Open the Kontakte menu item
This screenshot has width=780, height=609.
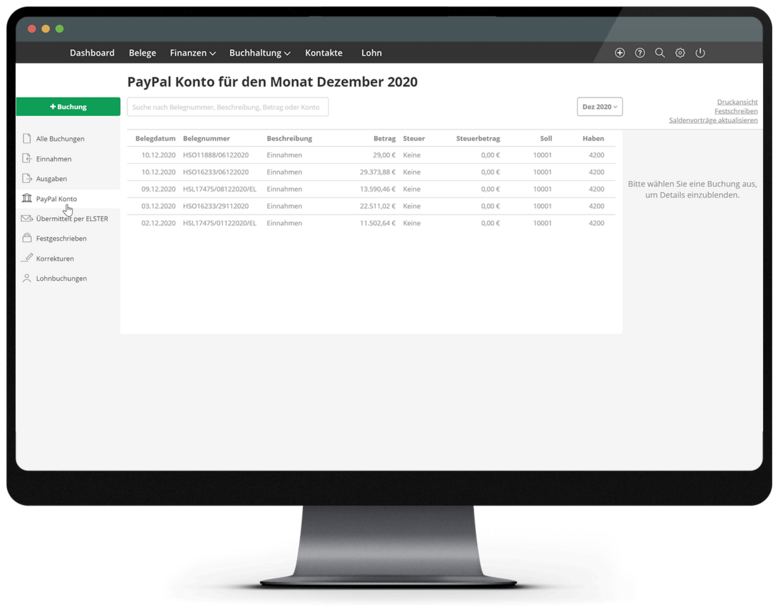pyautogui.click(x=323, y=53)
